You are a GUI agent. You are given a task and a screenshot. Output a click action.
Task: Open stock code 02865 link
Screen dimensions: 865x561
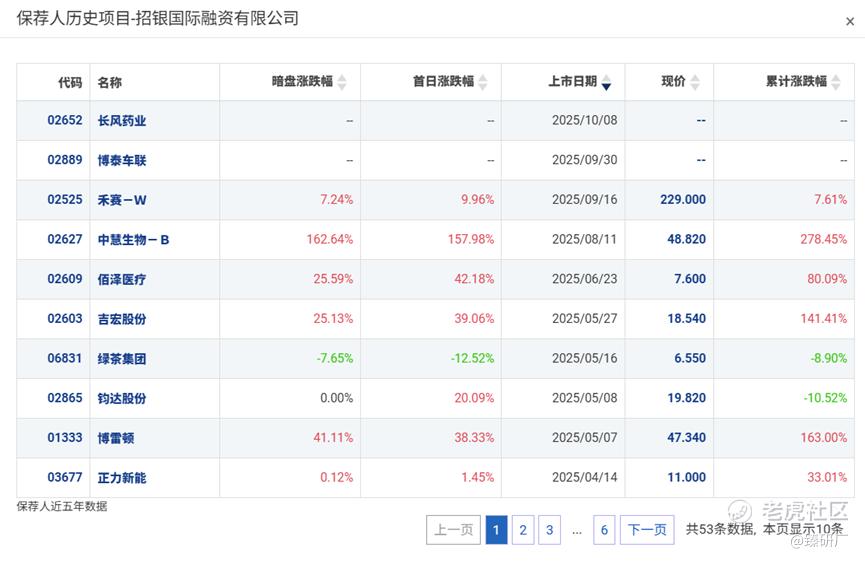point(65,398)
